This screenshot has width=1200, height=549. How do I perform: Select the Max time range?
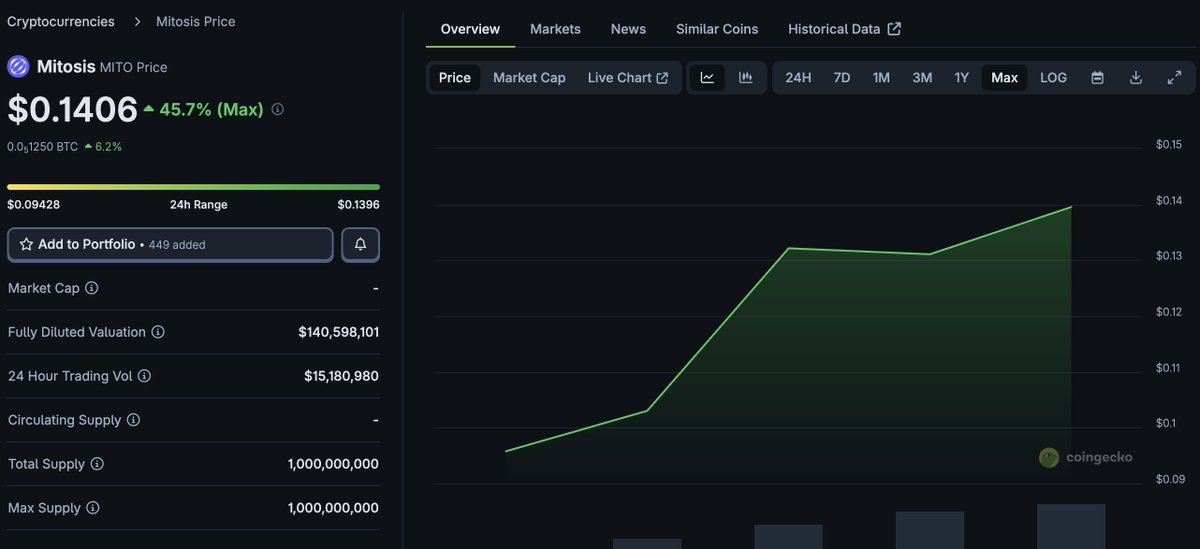1005,77
